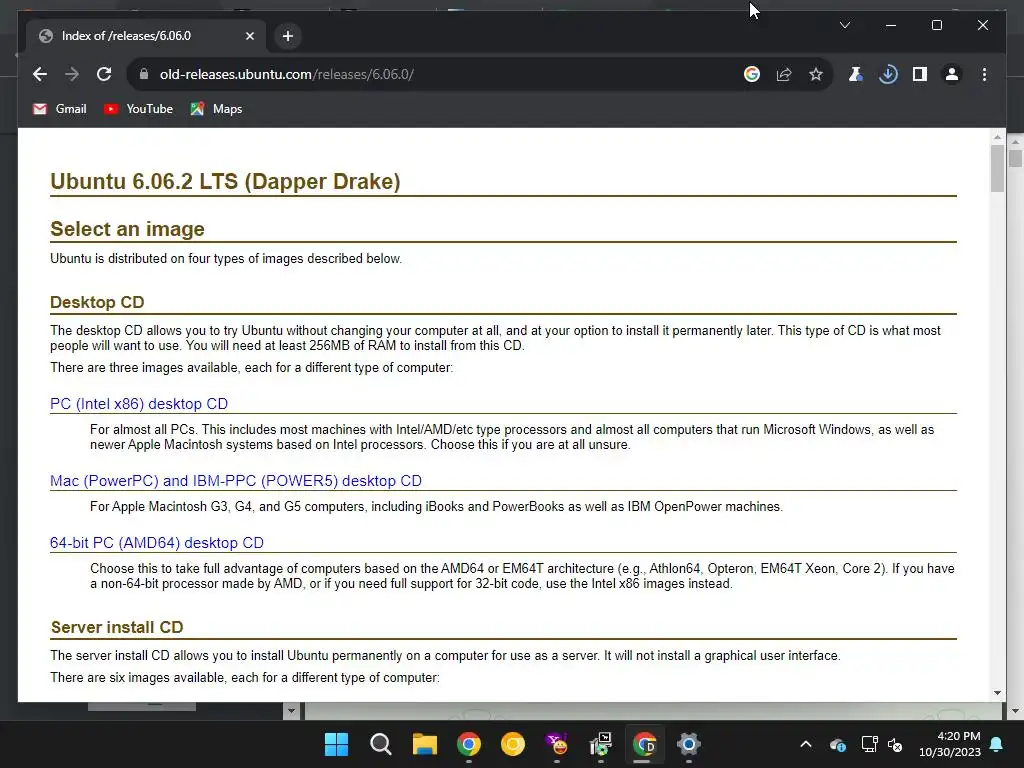Click the Desktop CD heading
Screen dimensions: 1024x768
click(97, 302)
